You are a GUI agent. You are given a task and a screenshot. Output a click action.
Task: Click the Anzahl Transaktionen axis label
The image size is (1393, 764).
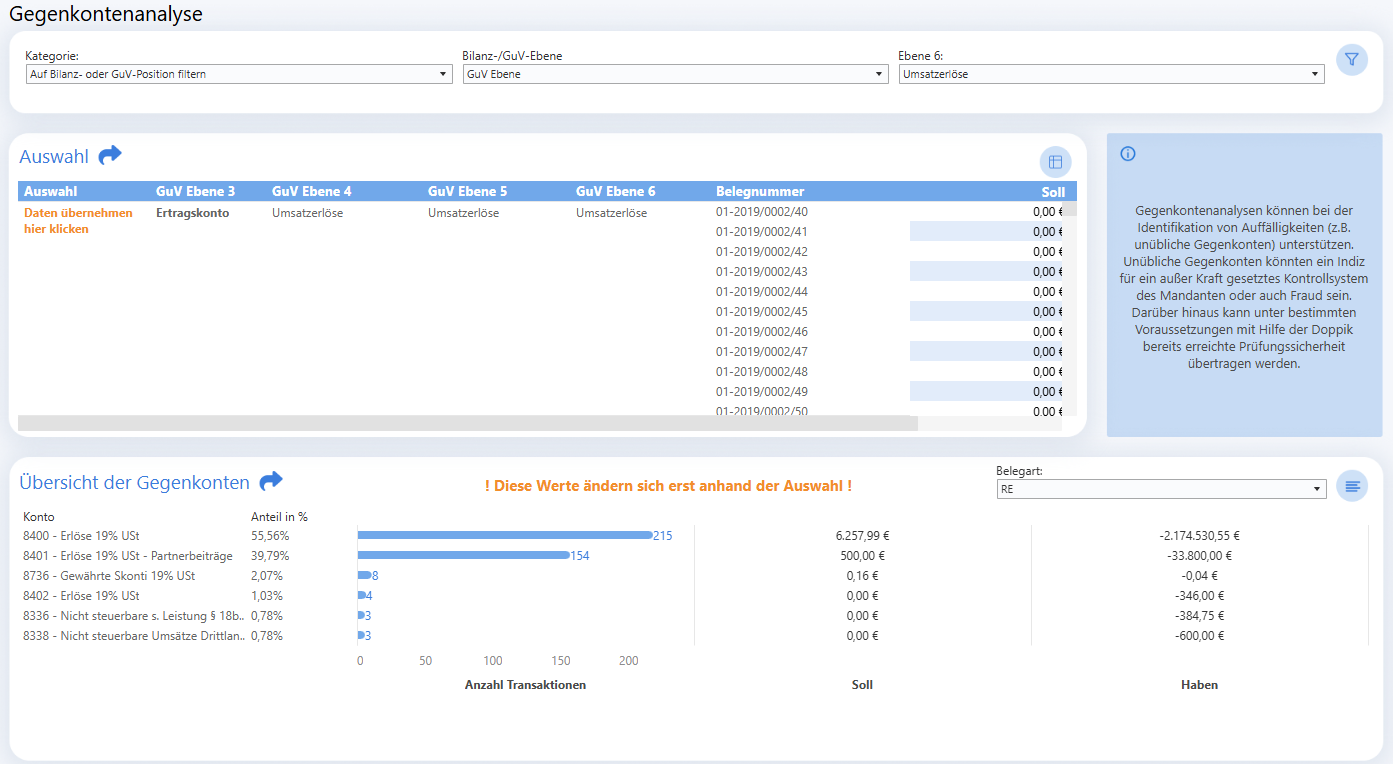[x=526, y=685]
